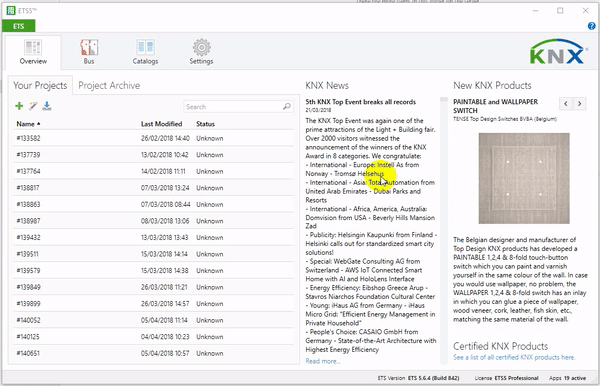Click Unknown status of #137764

(x=210, y=171)
